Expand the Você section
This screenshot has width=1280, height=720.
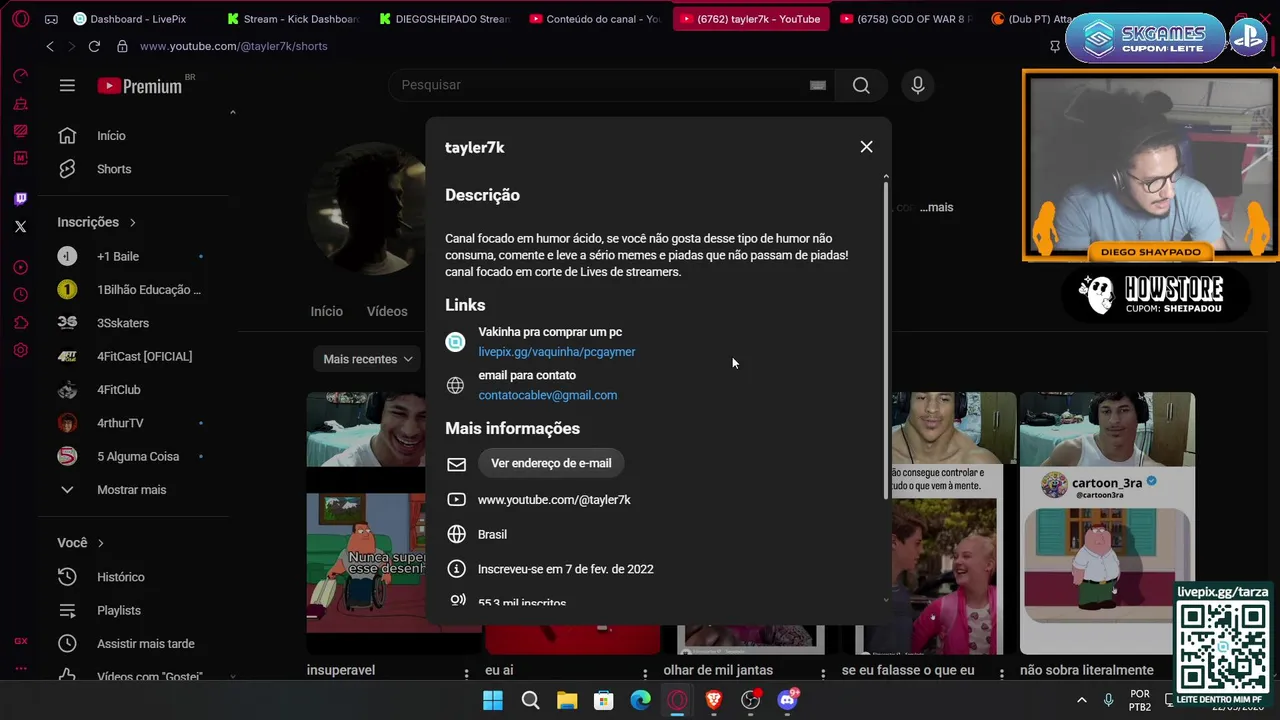81,543
